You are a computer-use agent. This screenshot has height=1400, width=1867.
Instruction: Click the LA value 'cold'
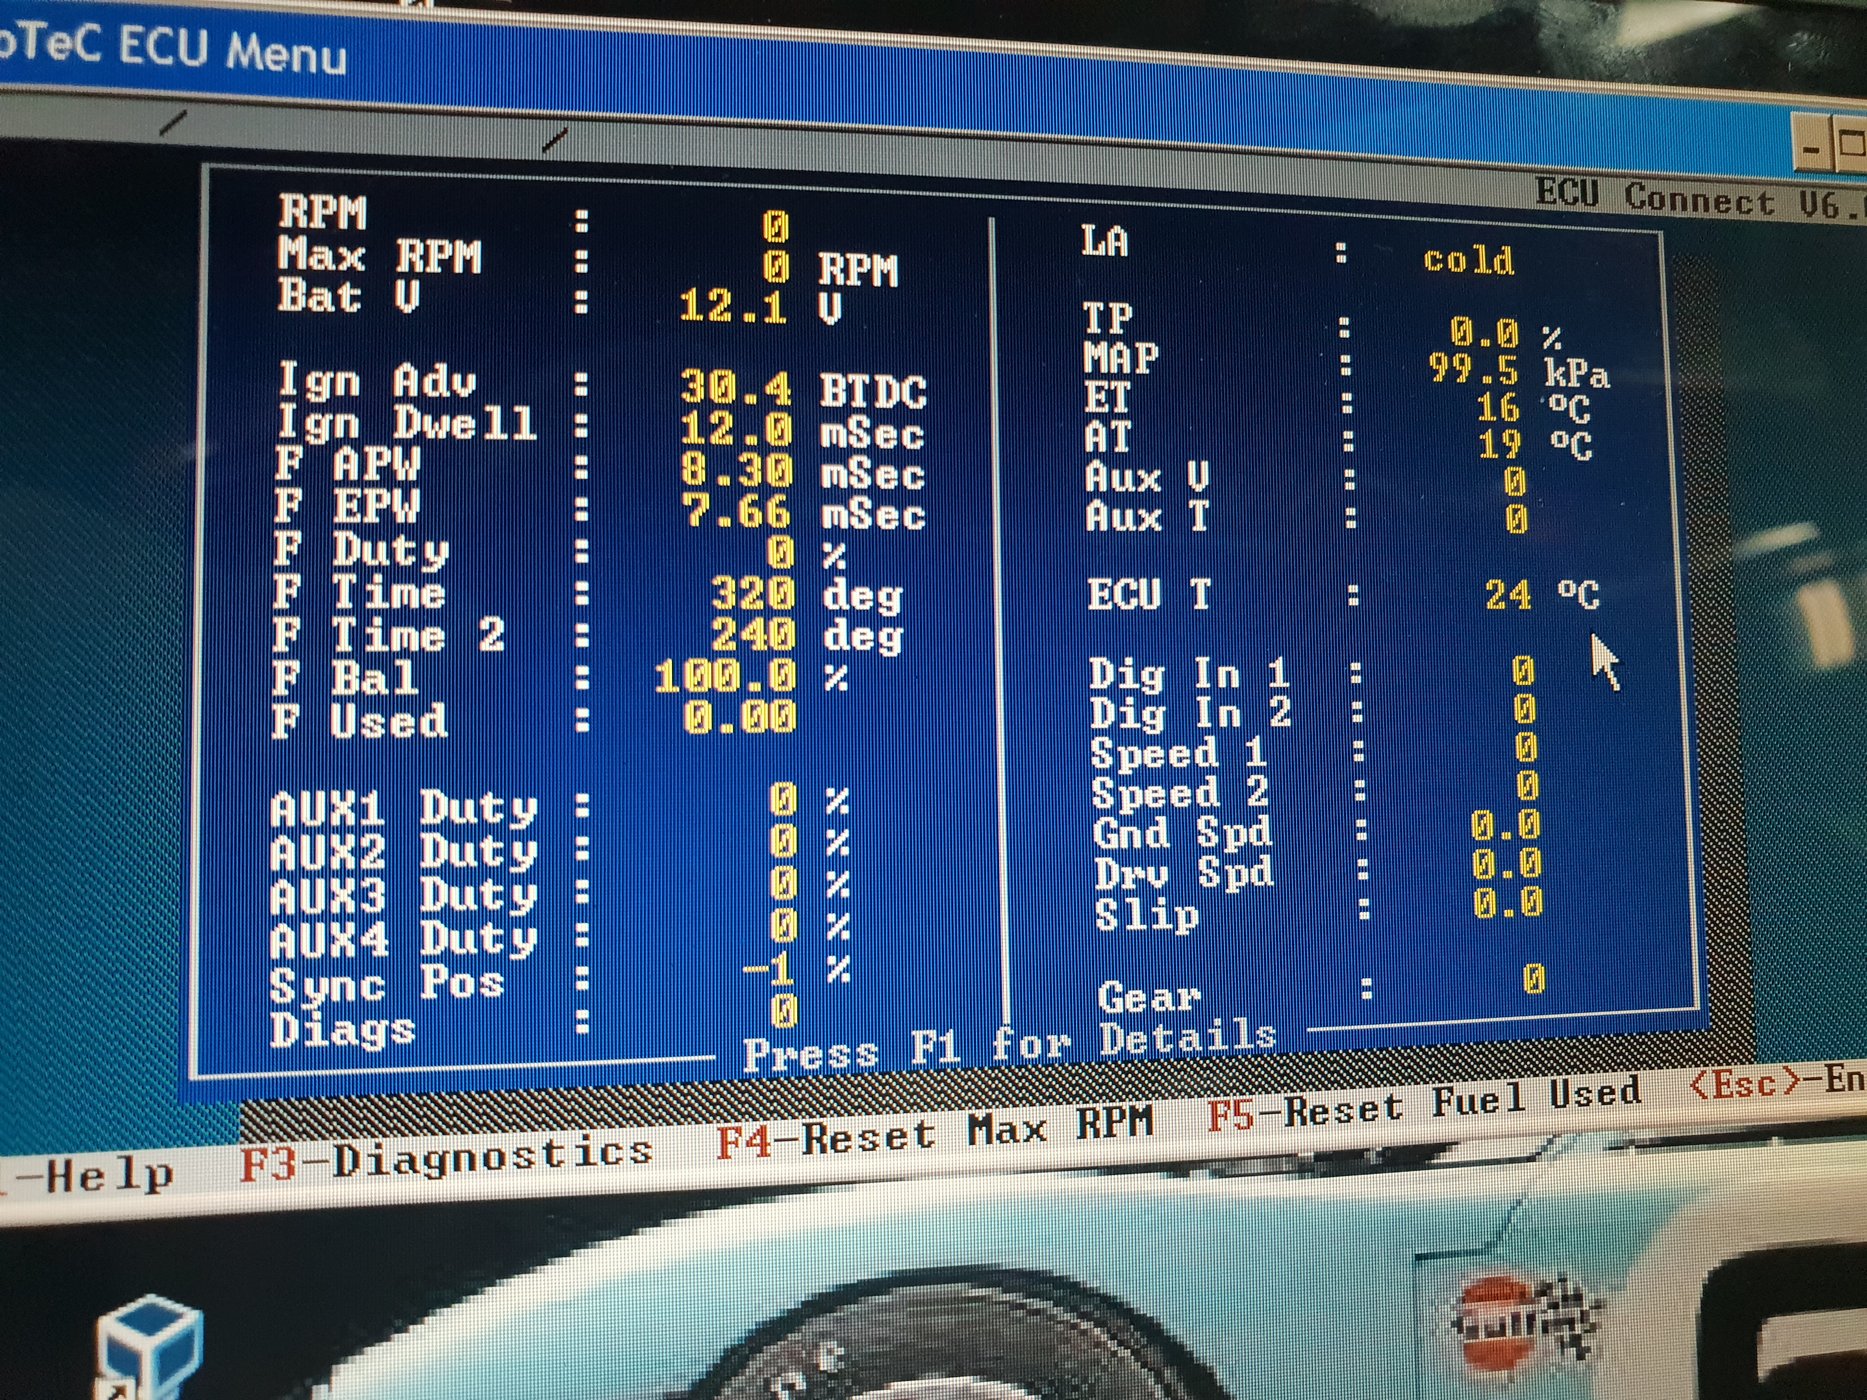click(x=1468, y=260)
